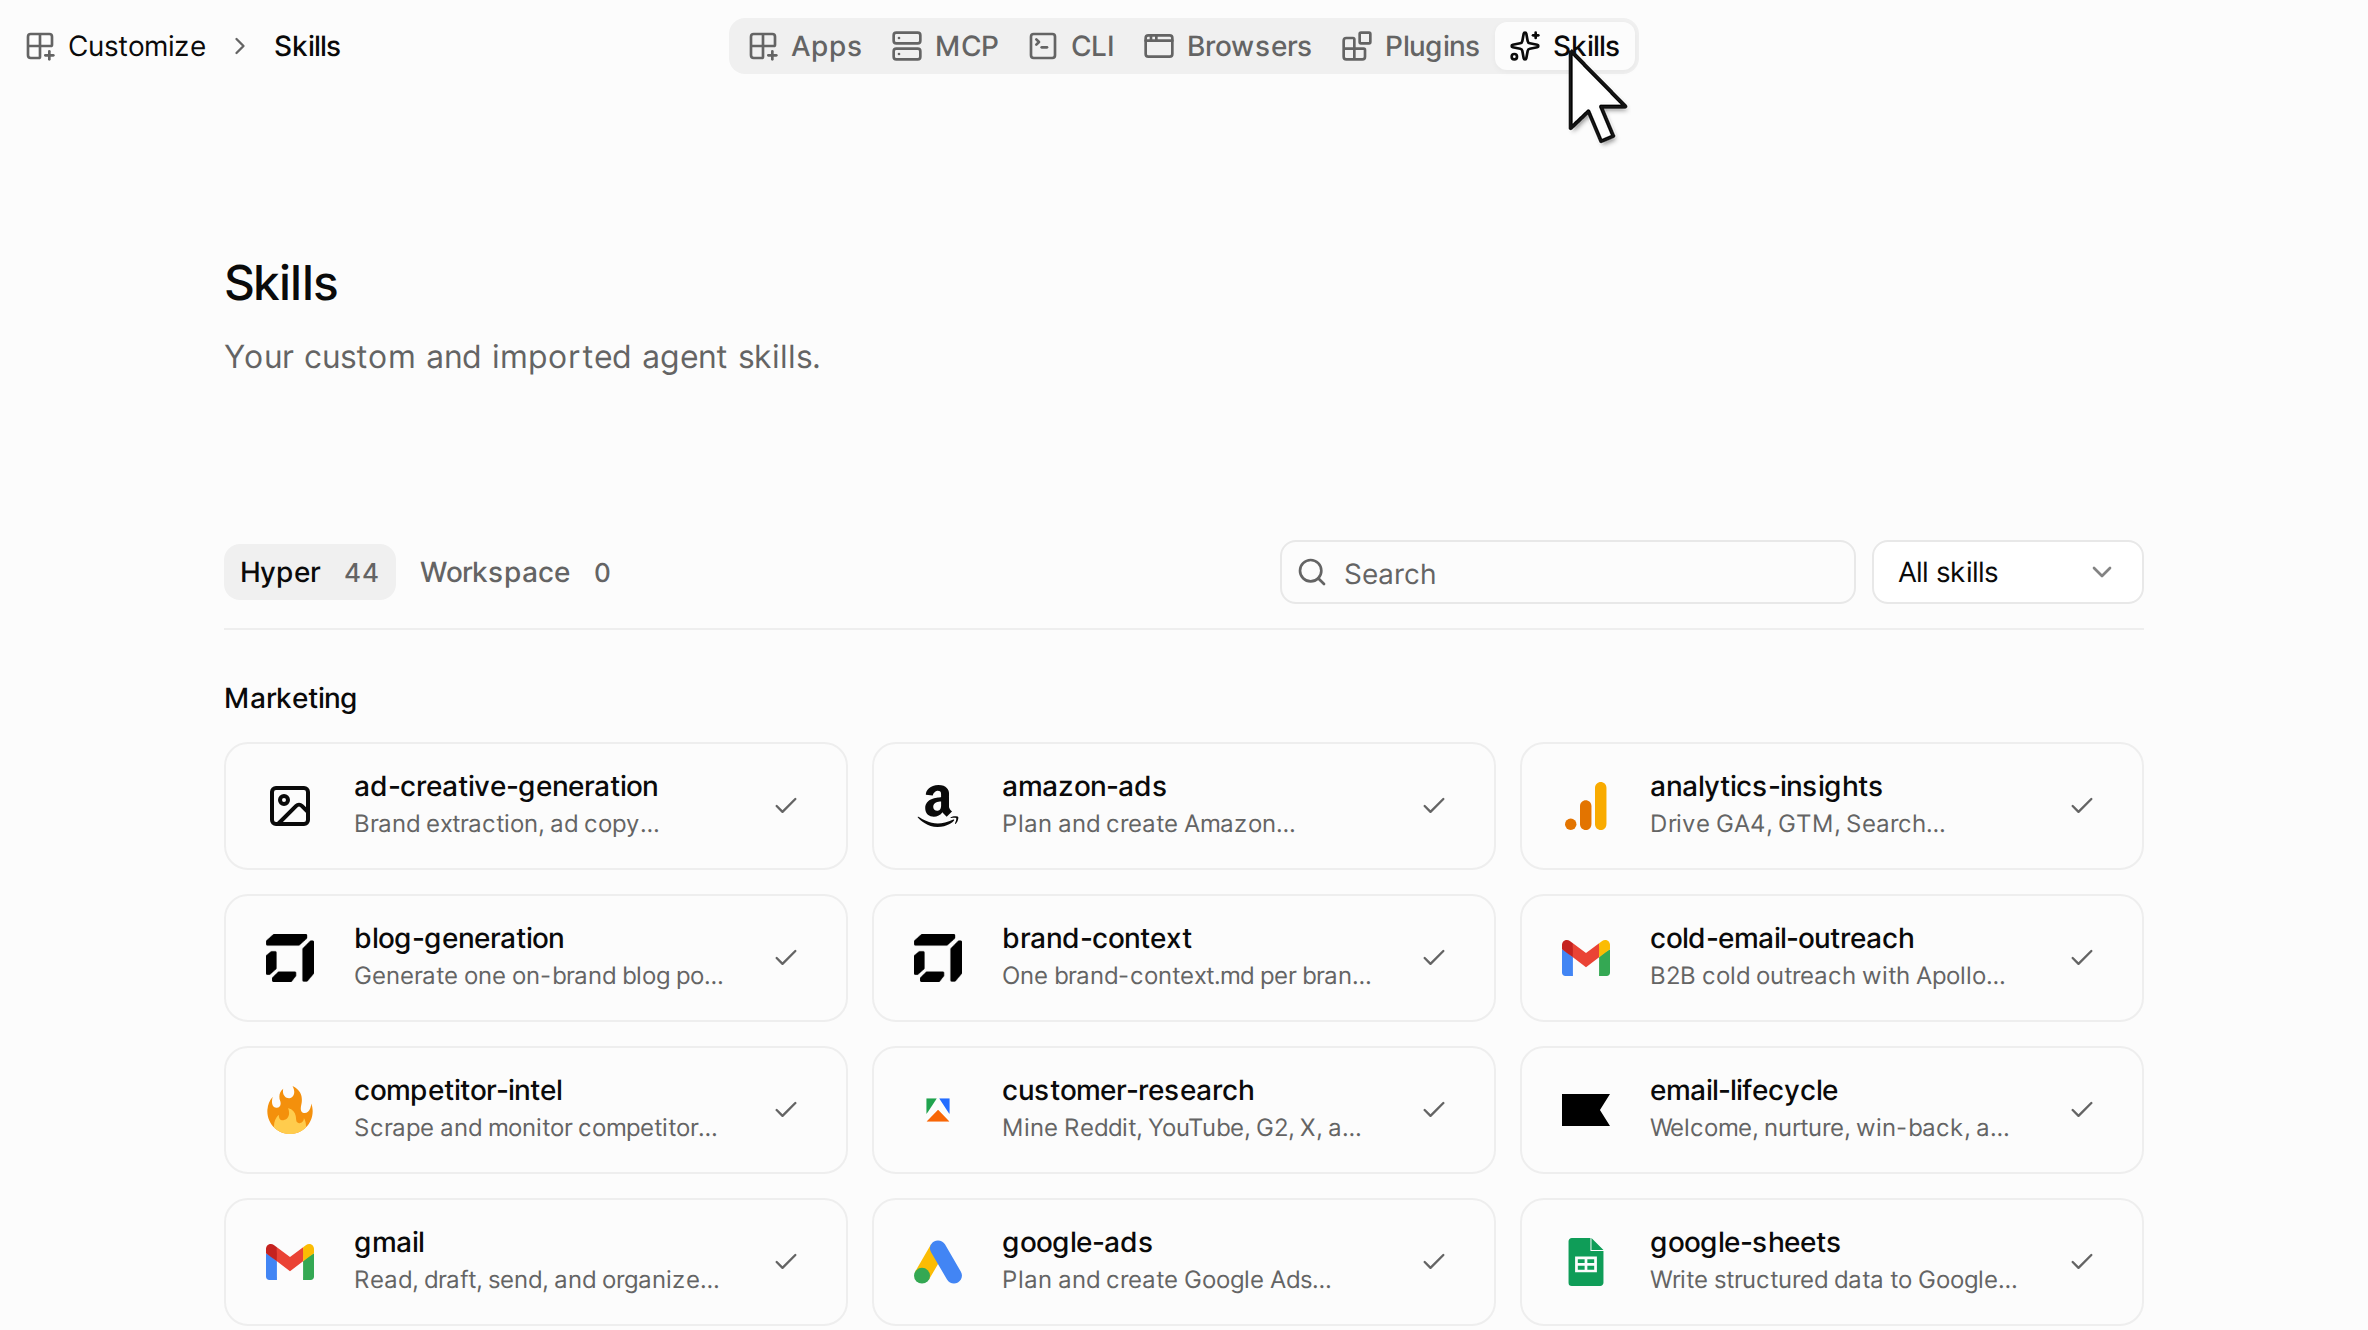Click the Google Ads logo icon
This screenshot has width=2368, height=1330.
(938, 1262)
